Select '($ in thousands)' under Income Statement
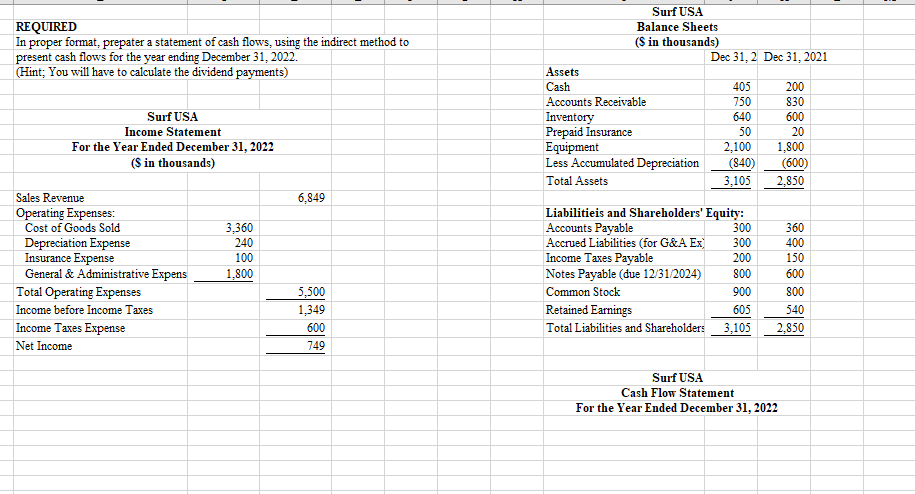This screenshot has width=915, height=494. pyautogui.click(x=173, y=163)
